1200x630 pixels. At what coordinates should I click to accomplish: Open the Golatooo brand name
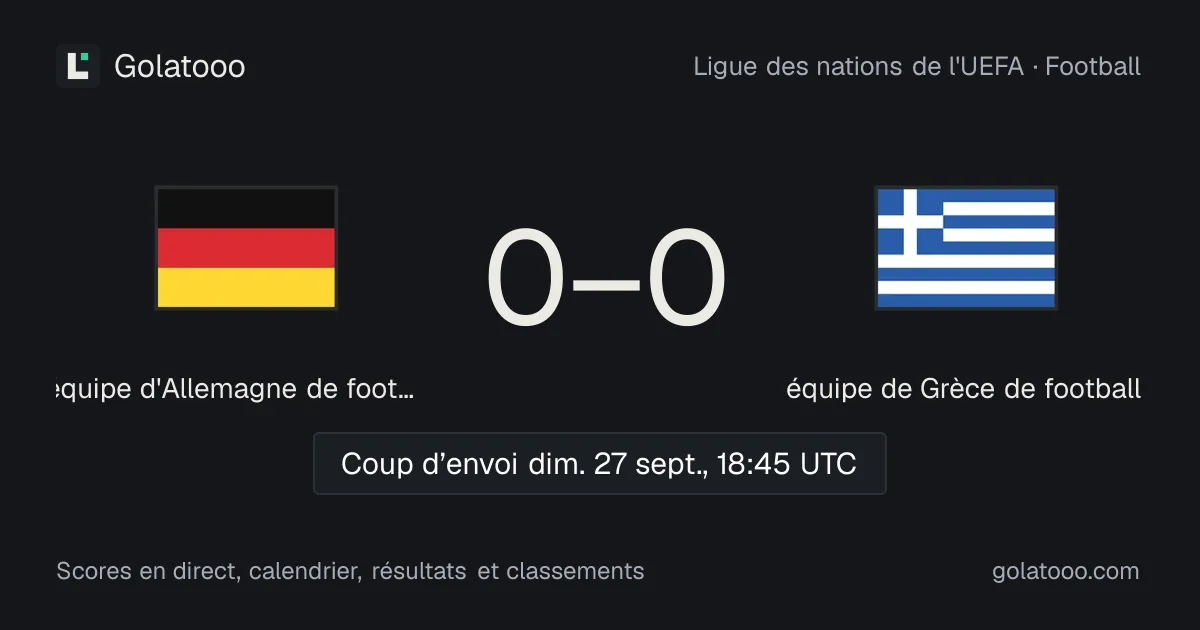[180, 67]
